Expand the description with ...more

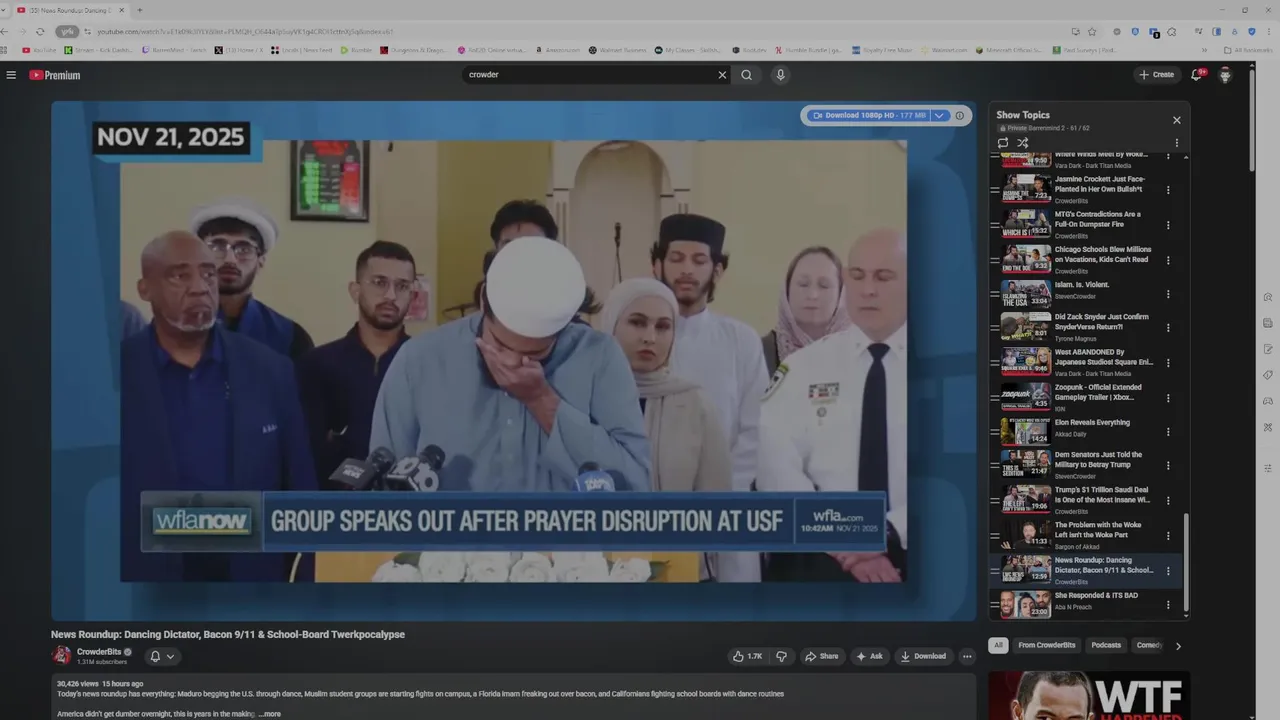(x=270, y=714)
